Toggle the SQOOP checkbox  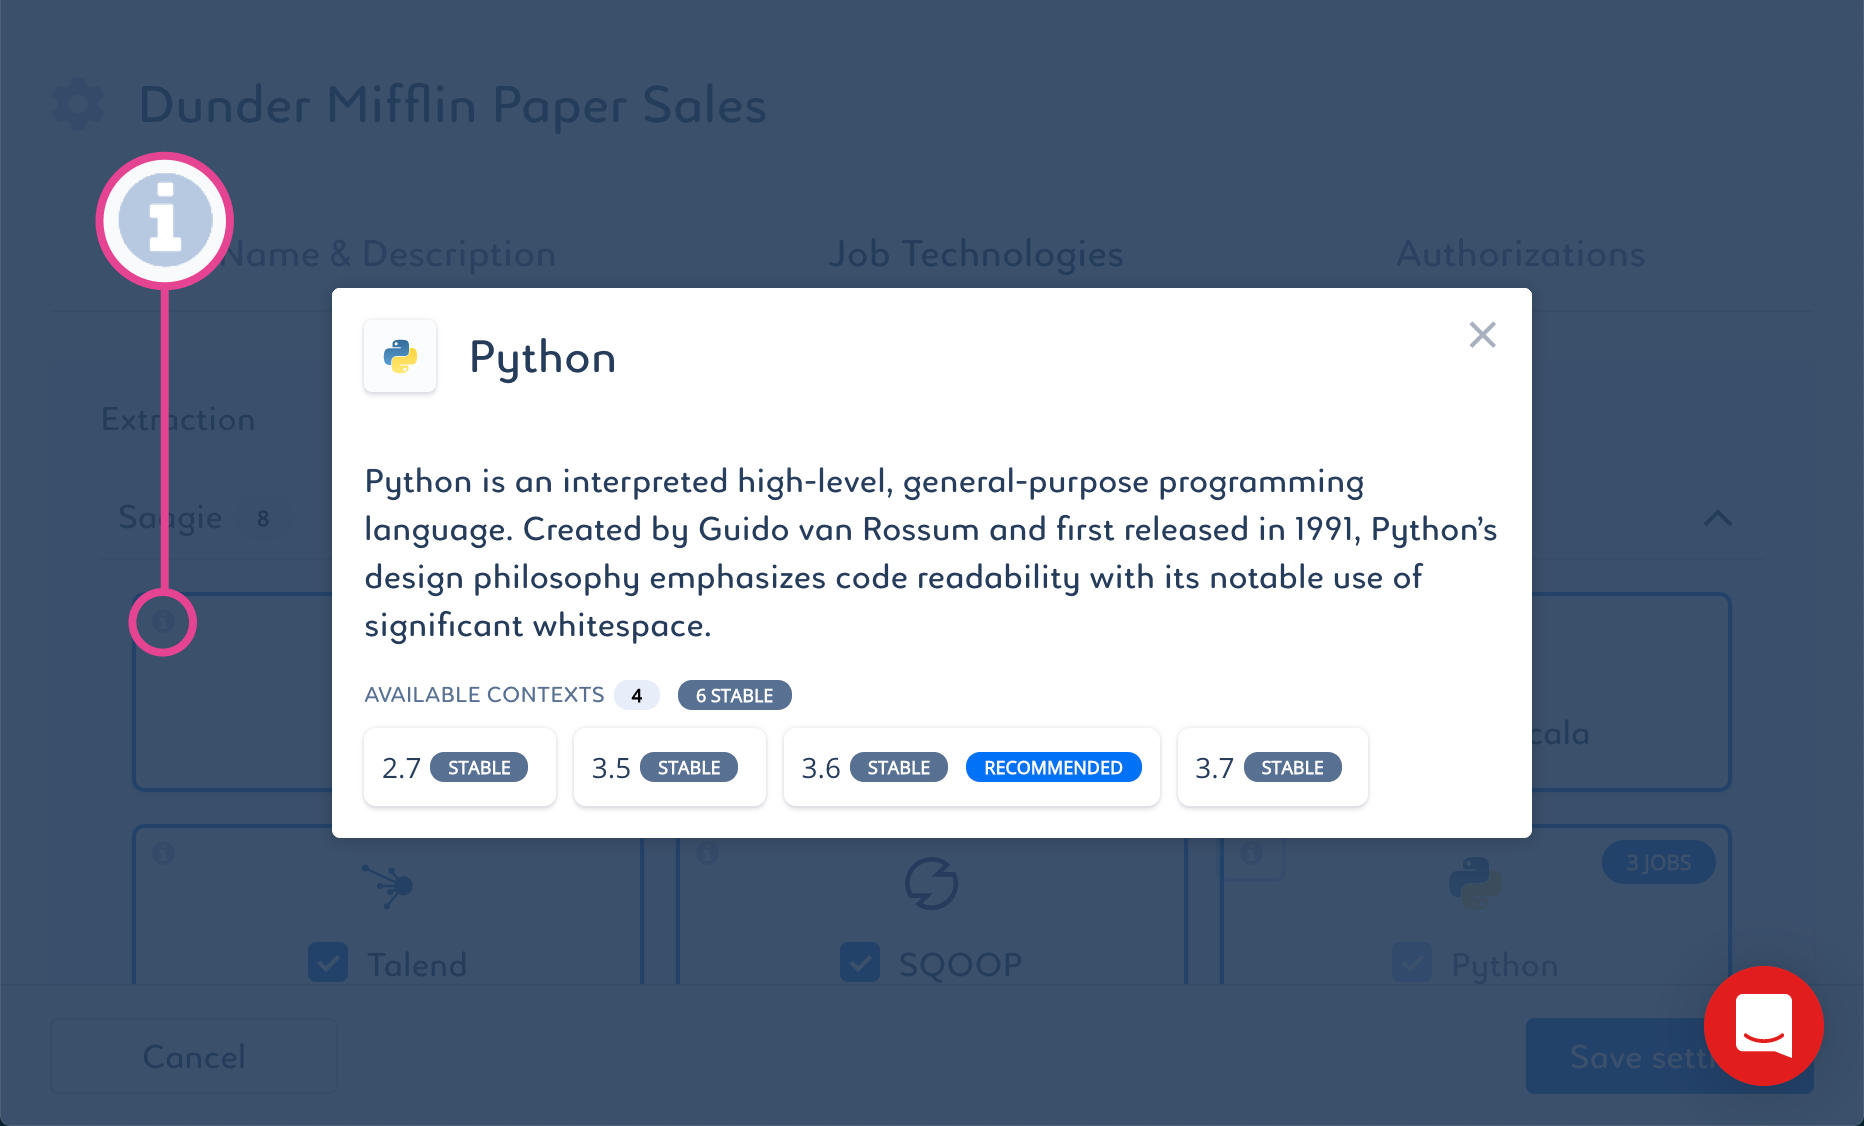[860, 963]
